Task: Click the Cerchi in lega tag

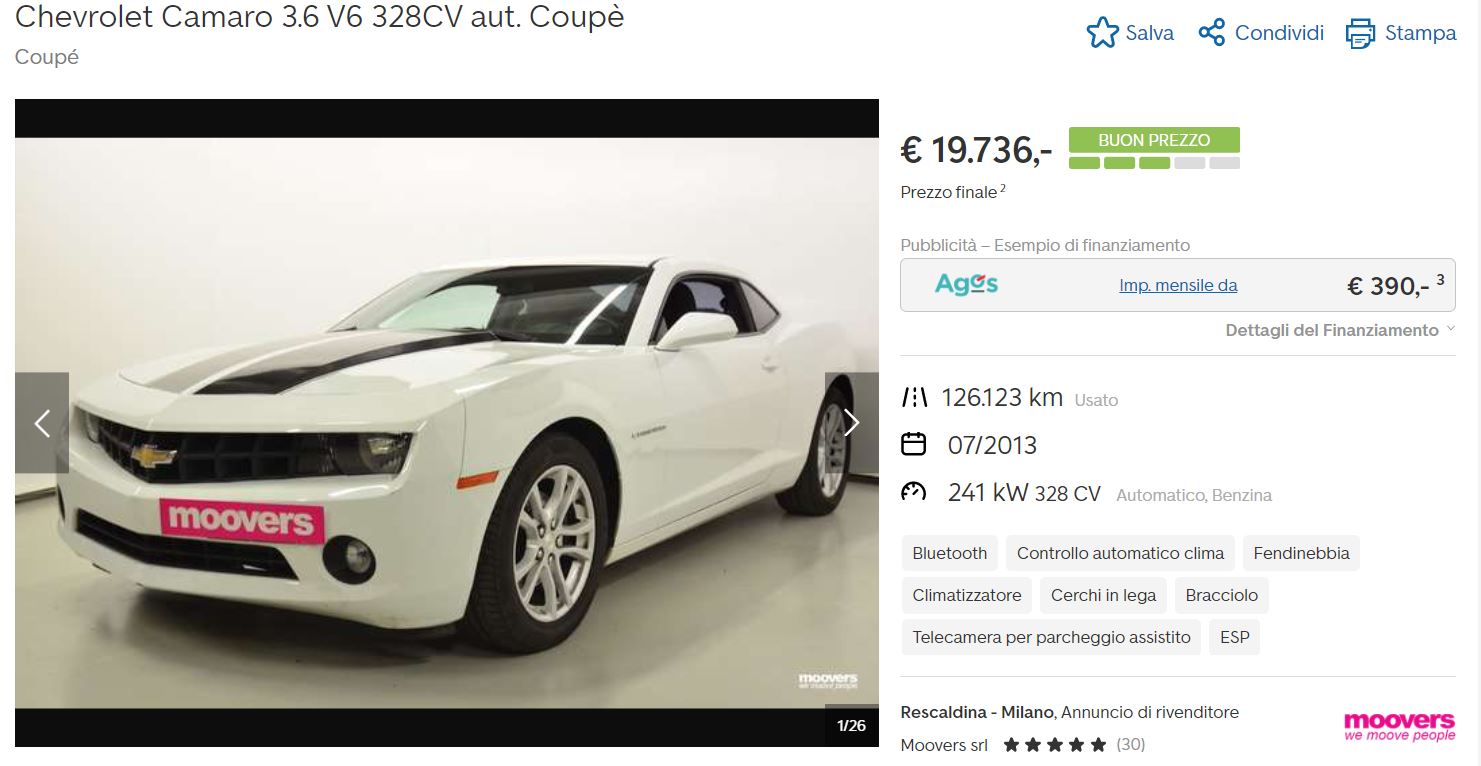Action: [1103, 595]
